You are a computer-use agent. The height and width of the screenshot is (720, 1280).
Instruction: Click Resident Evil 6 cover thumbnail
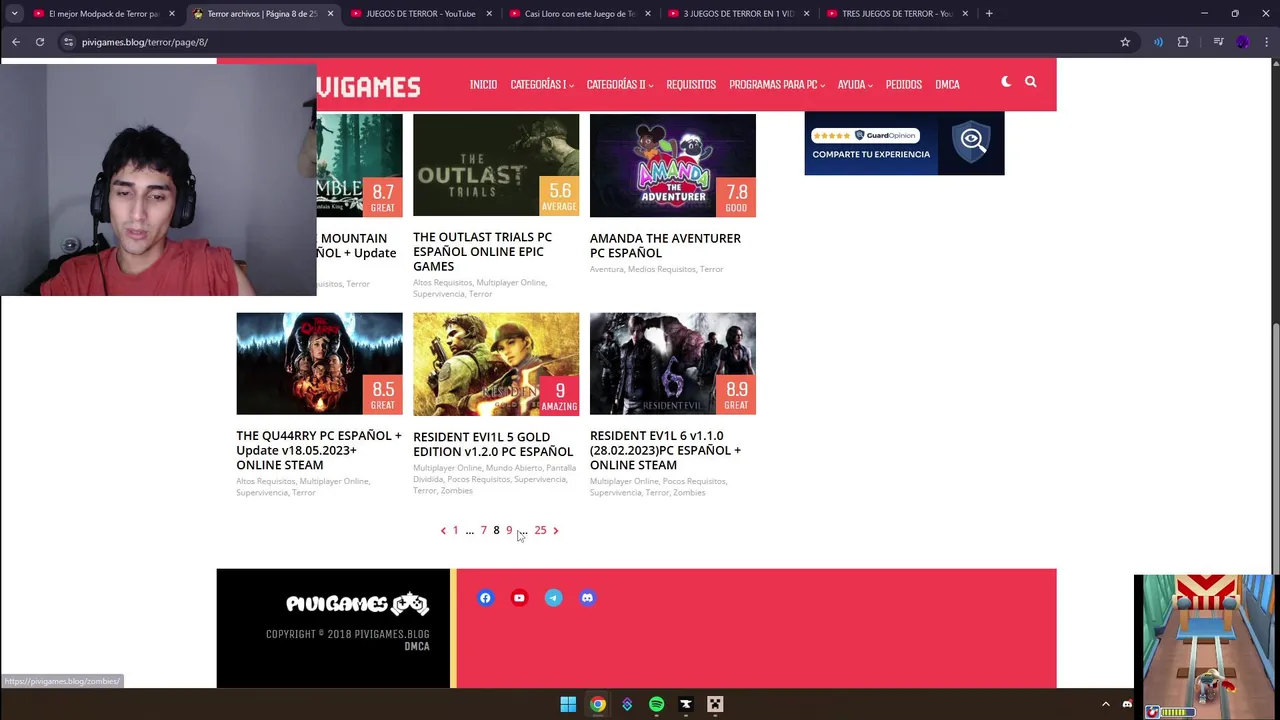pyautogui.click(x=673, y=363)
